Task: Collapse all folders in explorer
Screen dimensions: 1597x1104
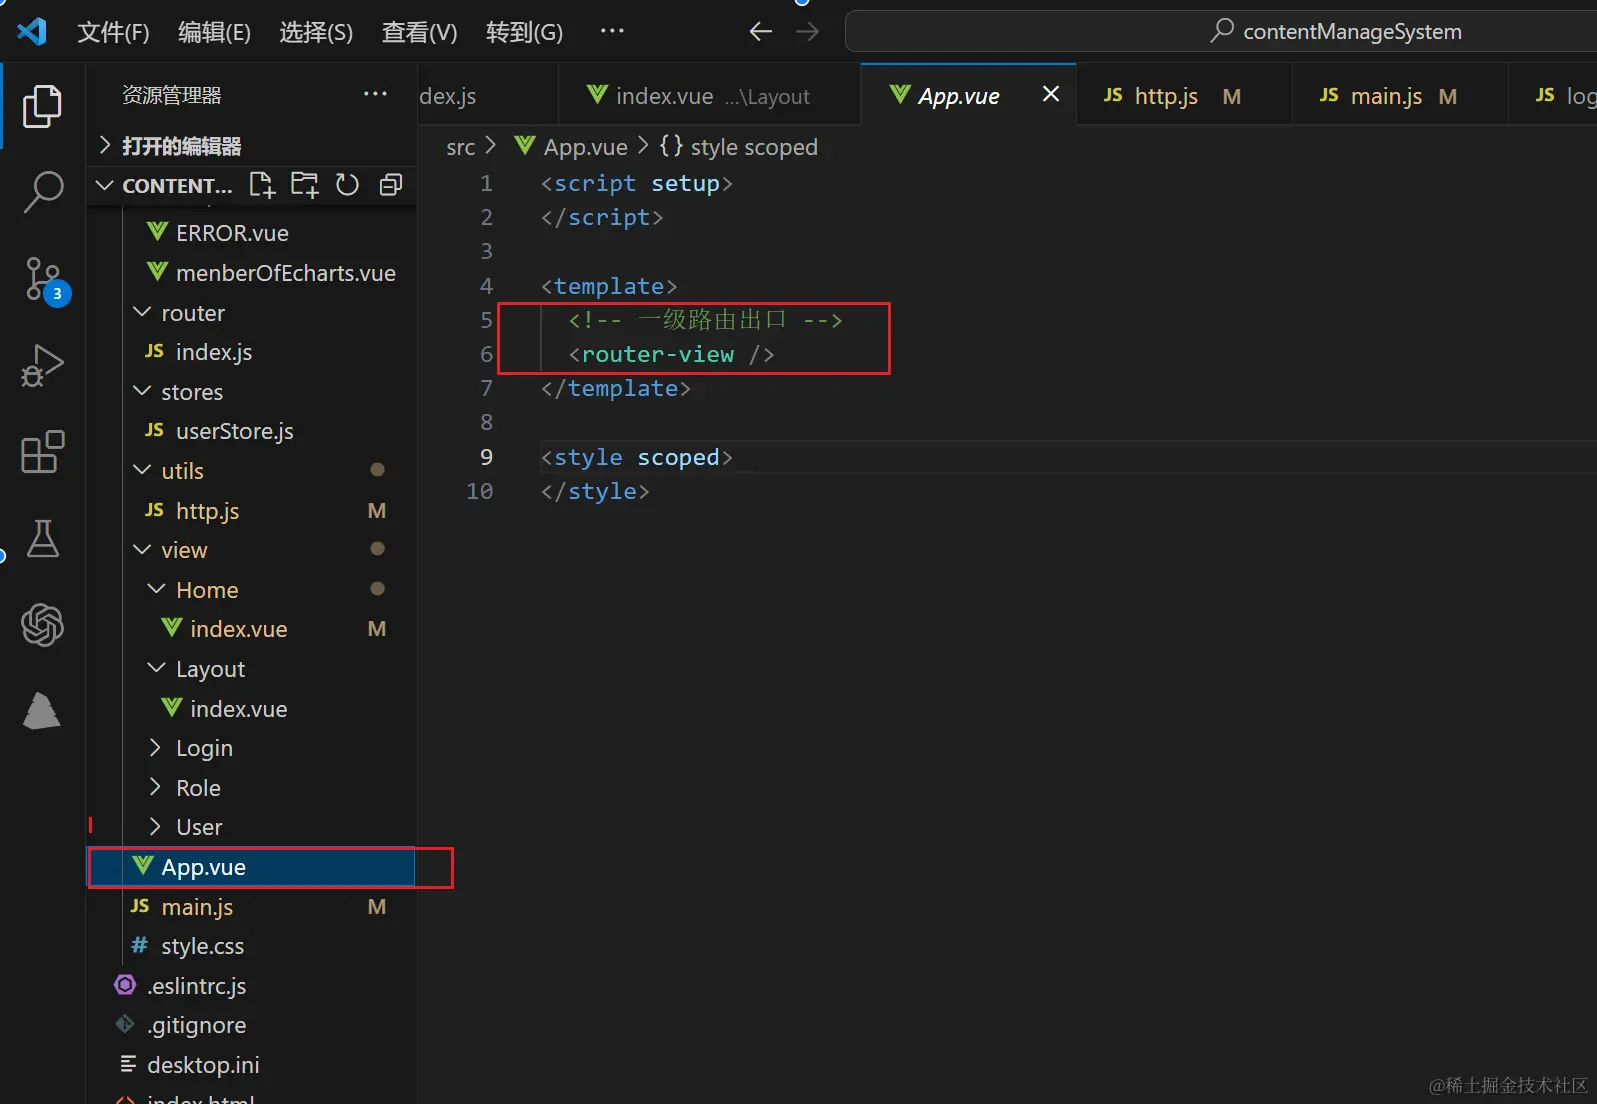Action: 391,185
